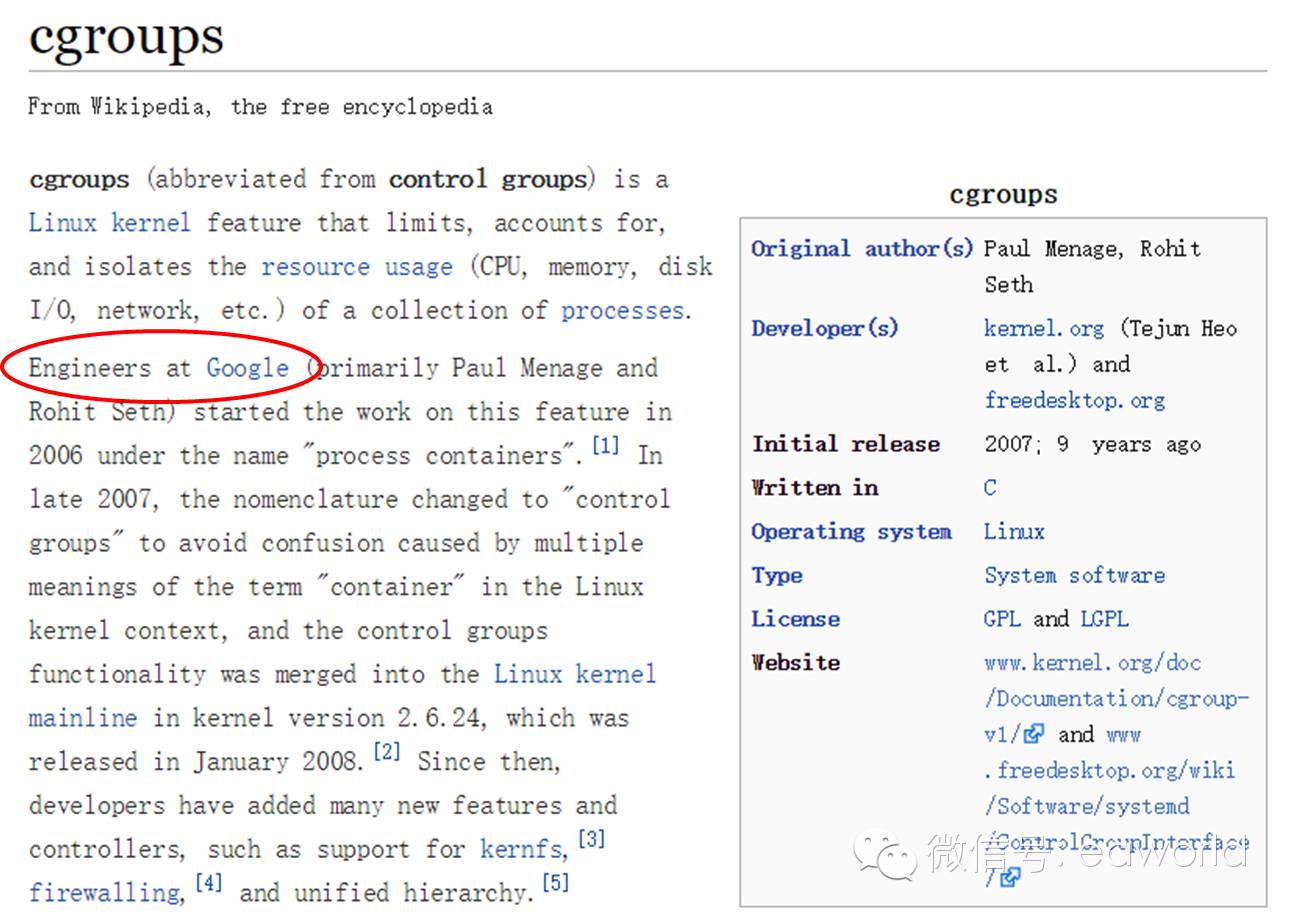
Task: Open the kernfs link
Action: [x=520, y=849]
